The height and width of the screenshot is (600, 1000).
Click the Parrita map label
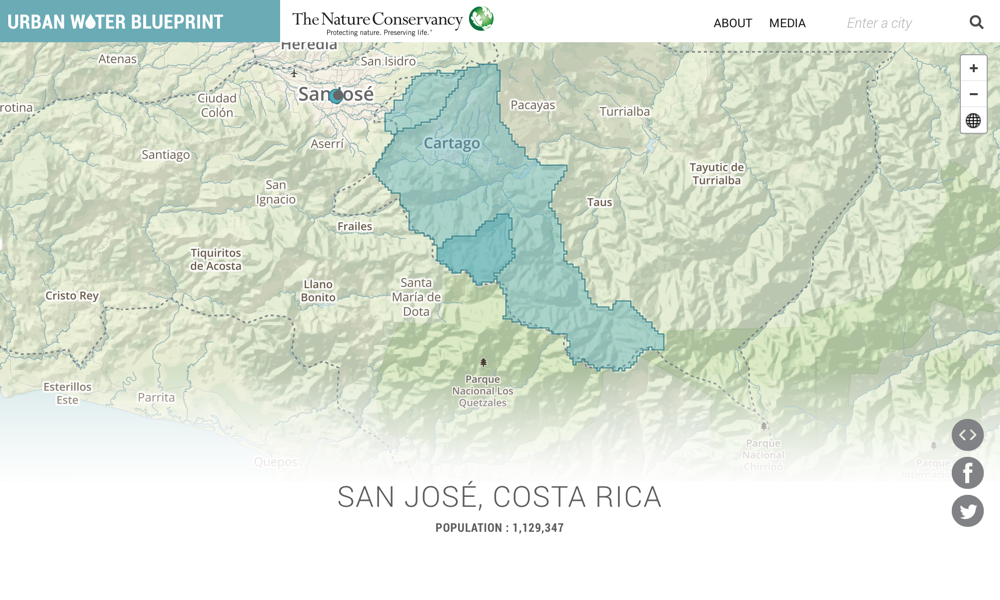click(x=156, y=397)
